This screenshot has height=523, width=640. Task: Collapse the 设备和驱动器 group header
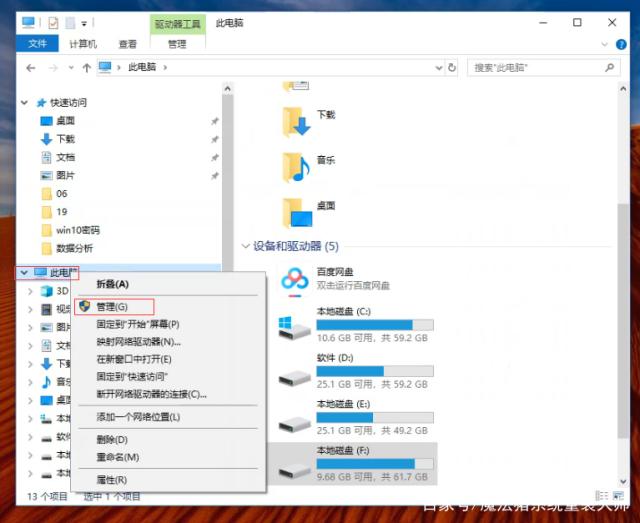click(x=245, y=246)
